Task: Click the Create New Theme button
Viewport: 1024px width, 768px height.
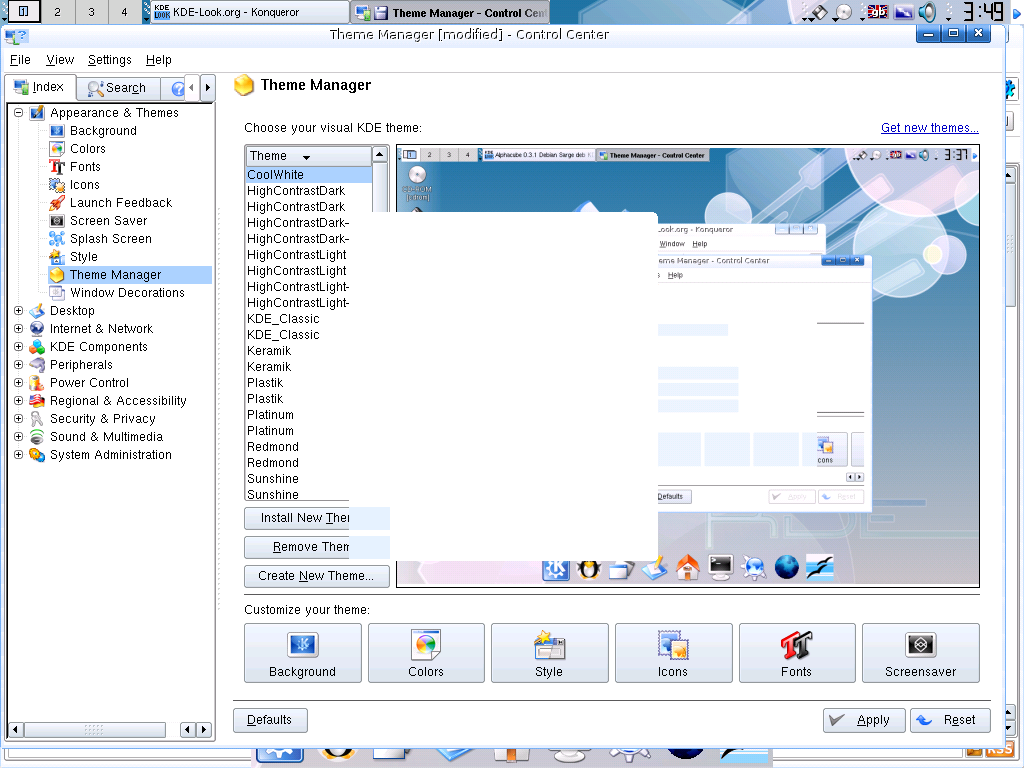Action: click(317, 576)
